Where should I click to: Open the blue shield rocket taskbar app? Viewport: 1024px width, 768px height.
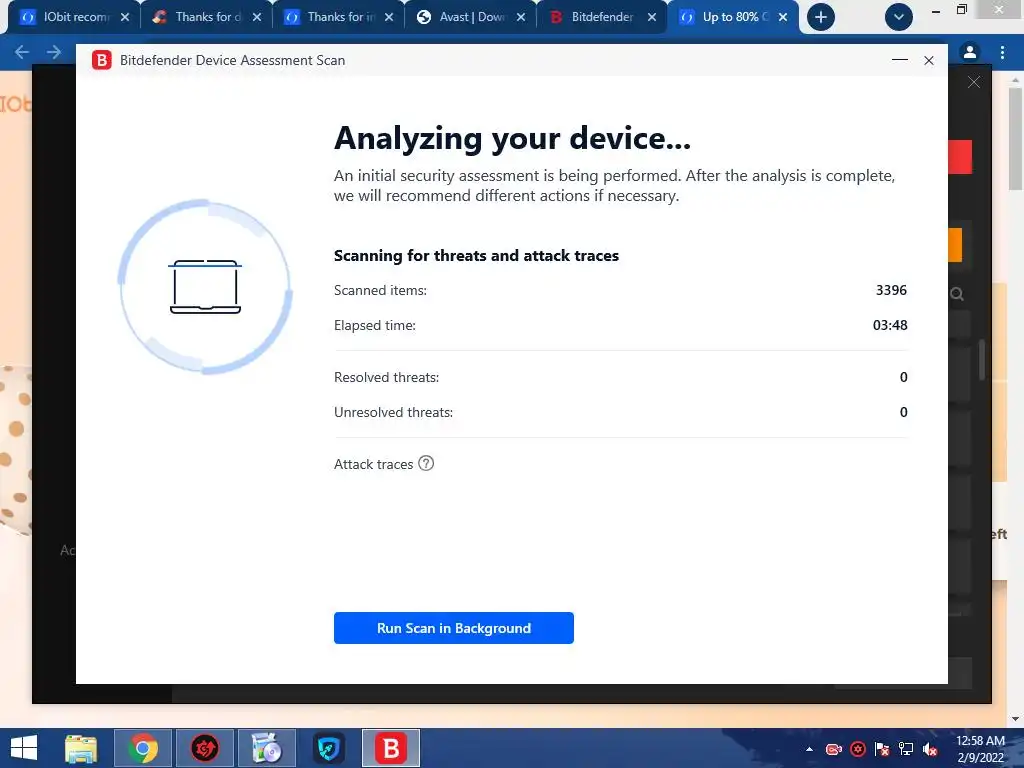(x=328, y=748)
